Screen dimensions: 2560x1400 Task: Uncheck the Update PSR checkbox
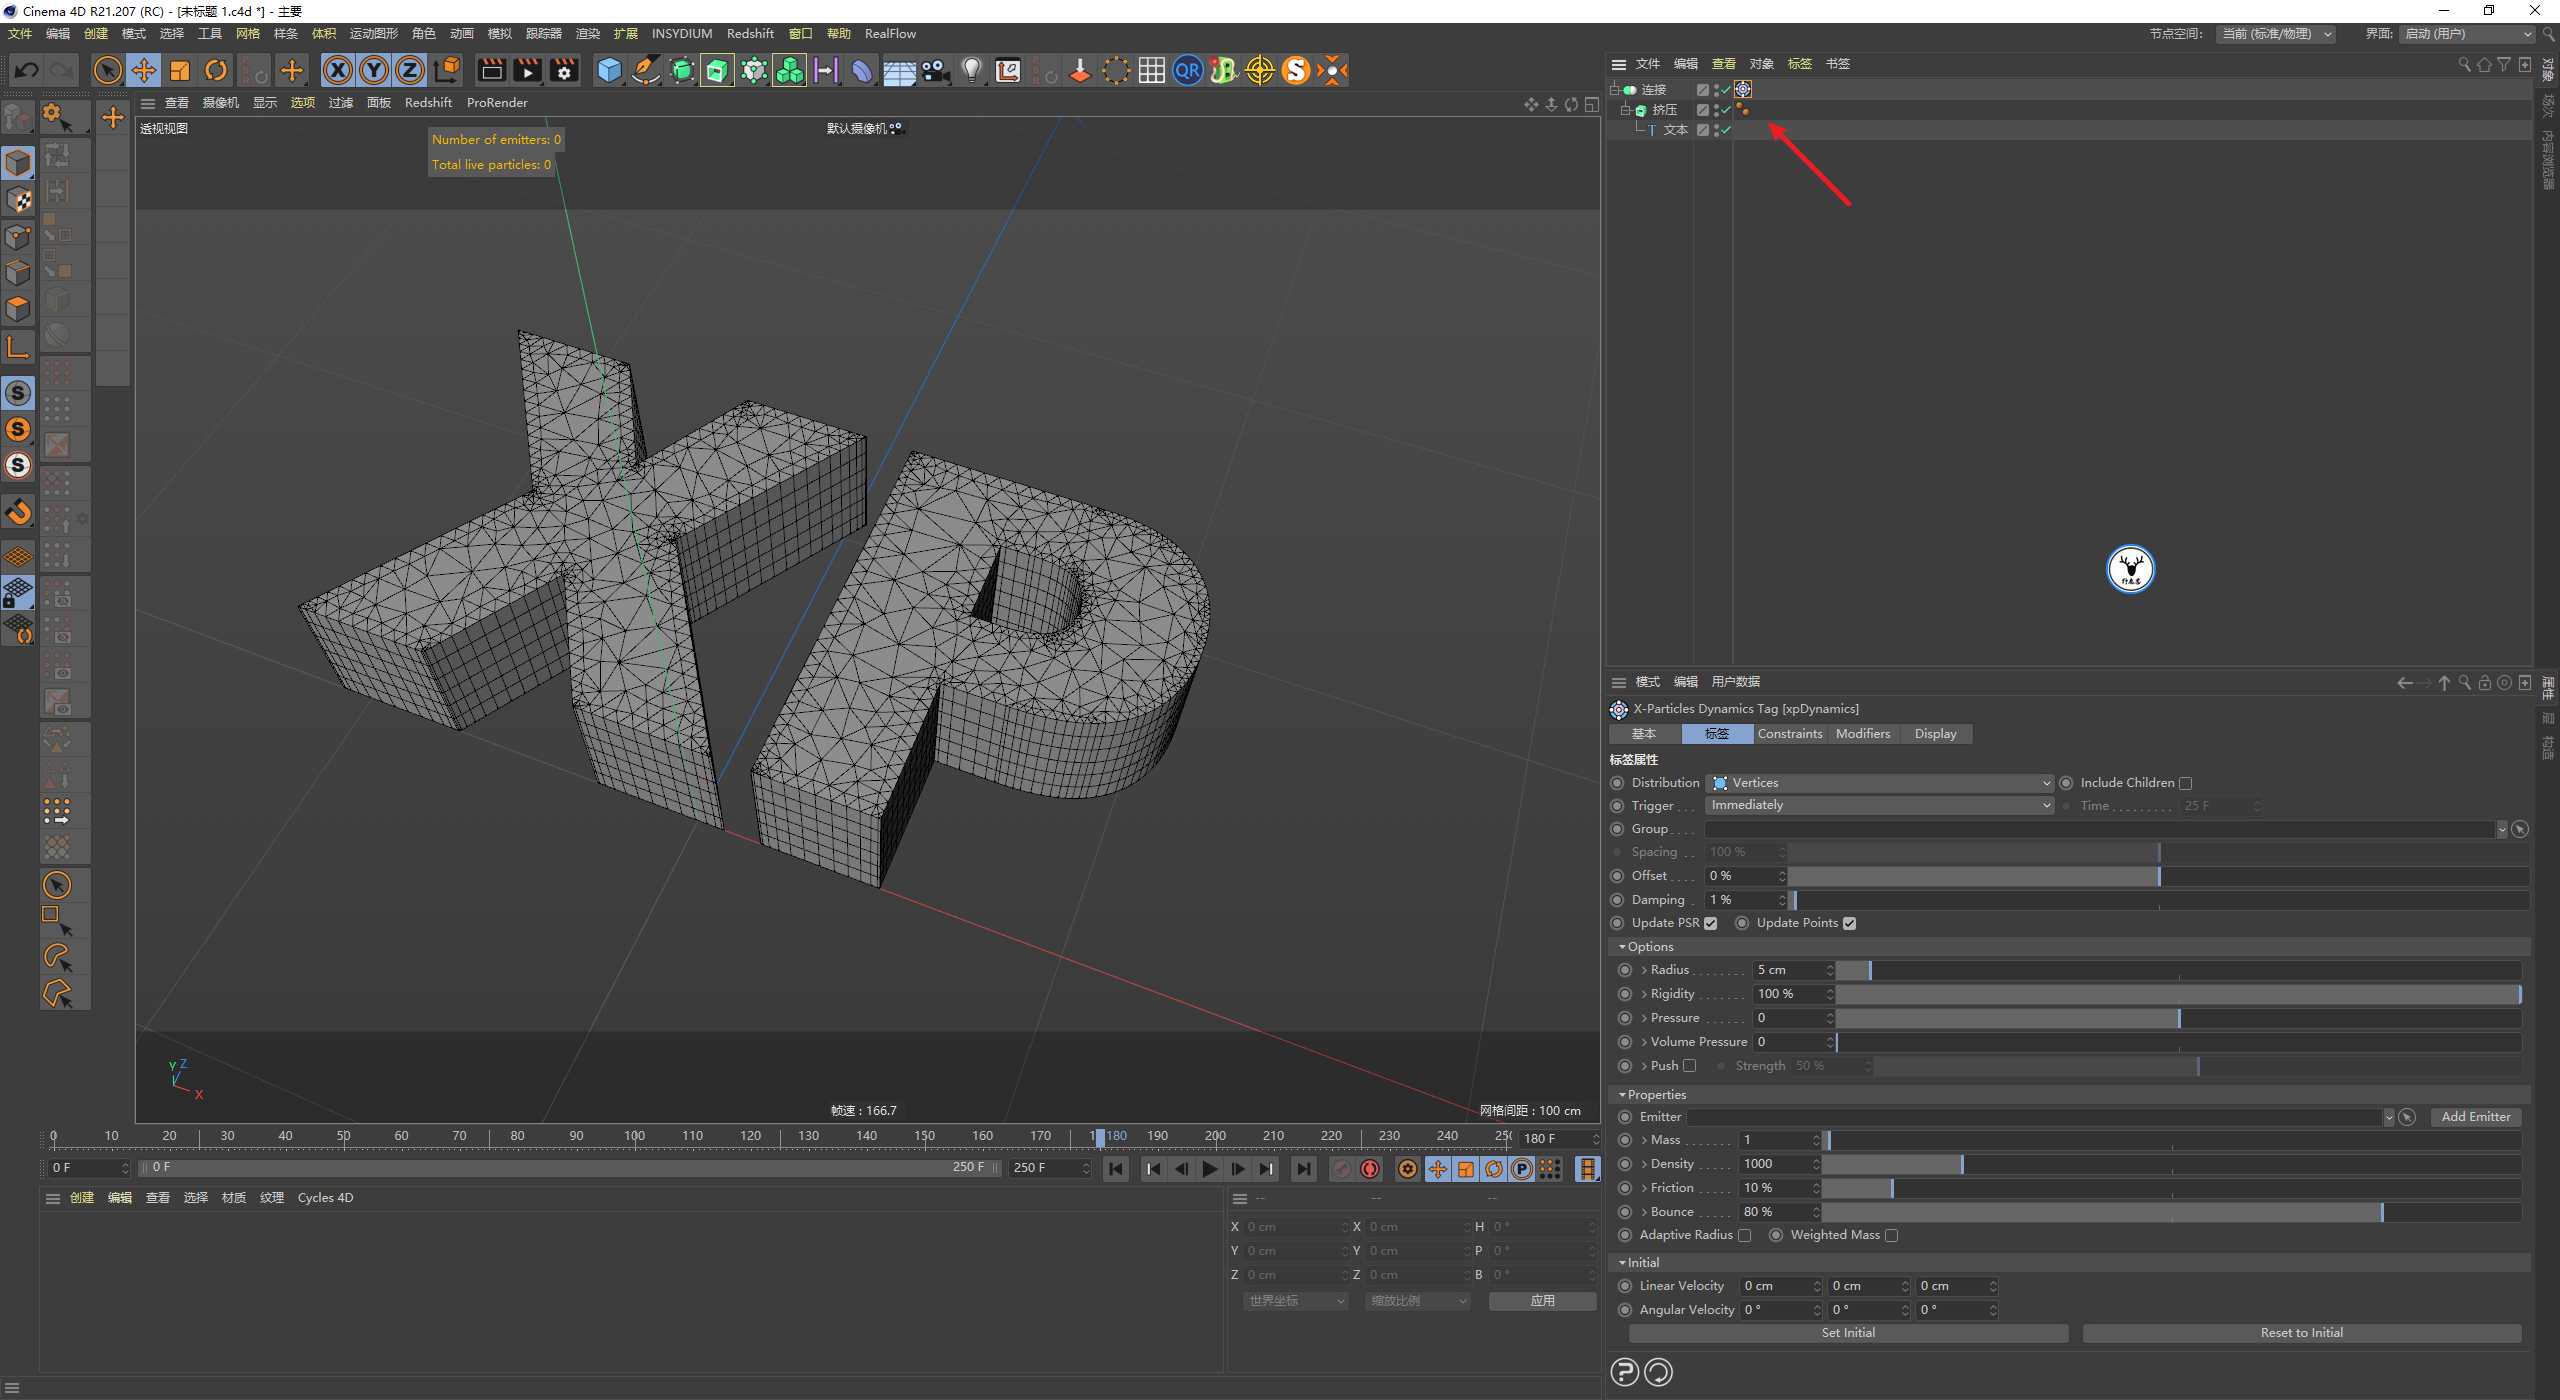[1711, 924]
